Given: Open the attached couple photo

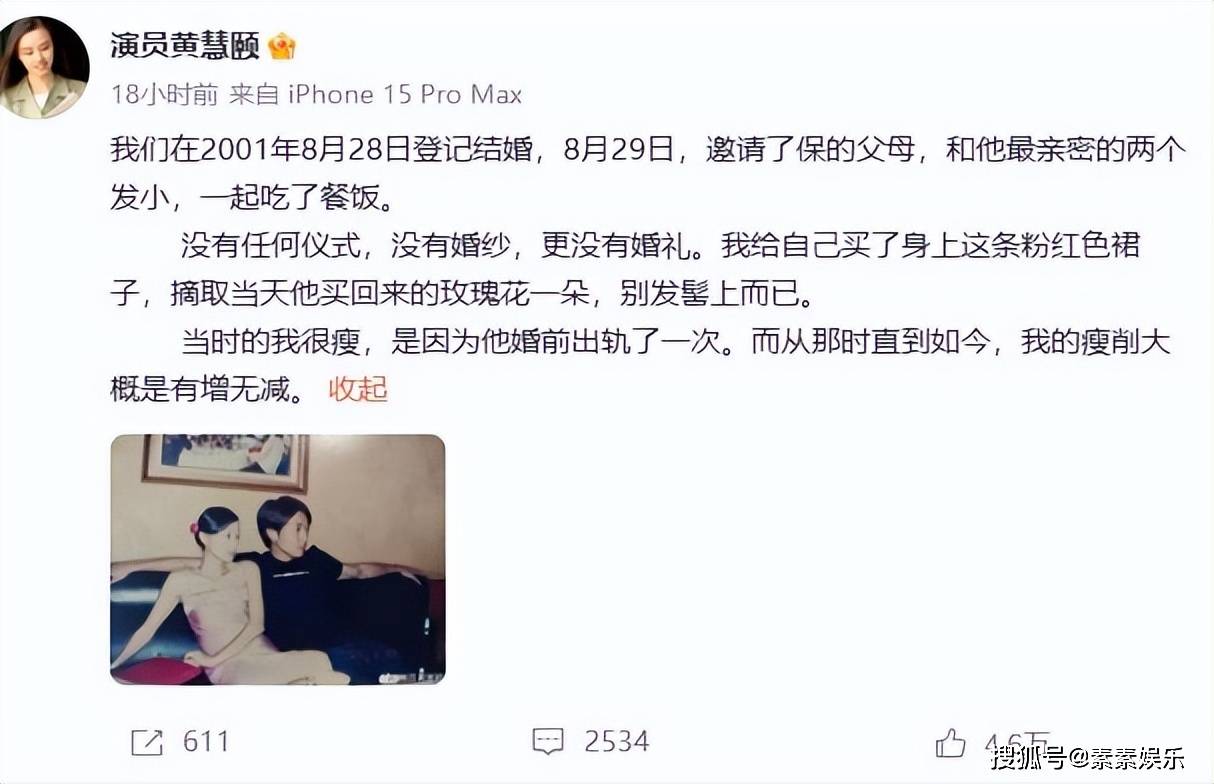Looking at the screenshot, I should [x=277, y=559].
